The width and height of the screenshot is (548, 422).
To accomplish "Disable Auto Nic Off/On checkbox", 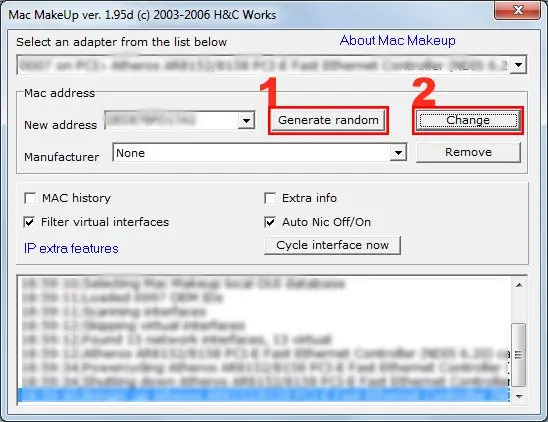I will click(x=270, y=222).
